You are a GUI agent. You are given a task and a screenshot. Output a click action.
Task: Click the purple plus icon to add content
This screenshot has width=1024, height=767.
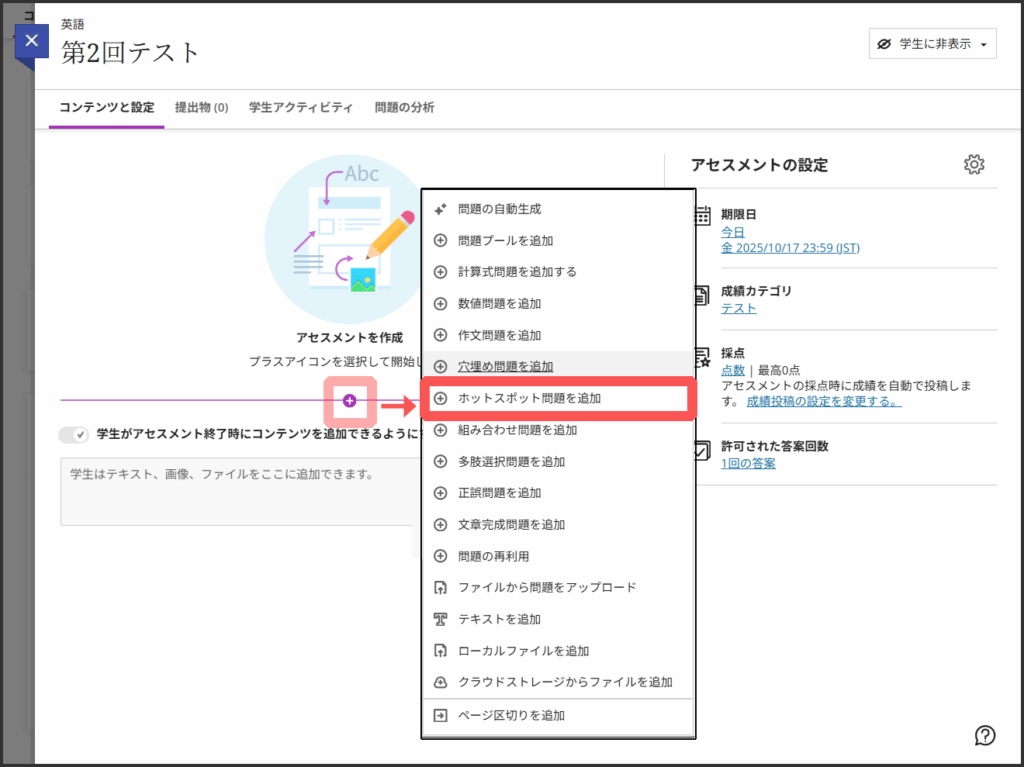349,401
